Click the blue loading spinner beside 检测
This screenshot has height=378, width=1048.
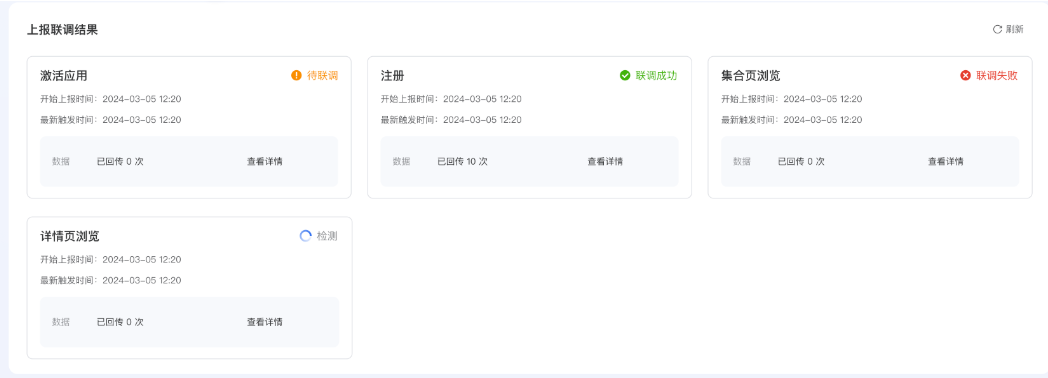[x=305, y=236]
